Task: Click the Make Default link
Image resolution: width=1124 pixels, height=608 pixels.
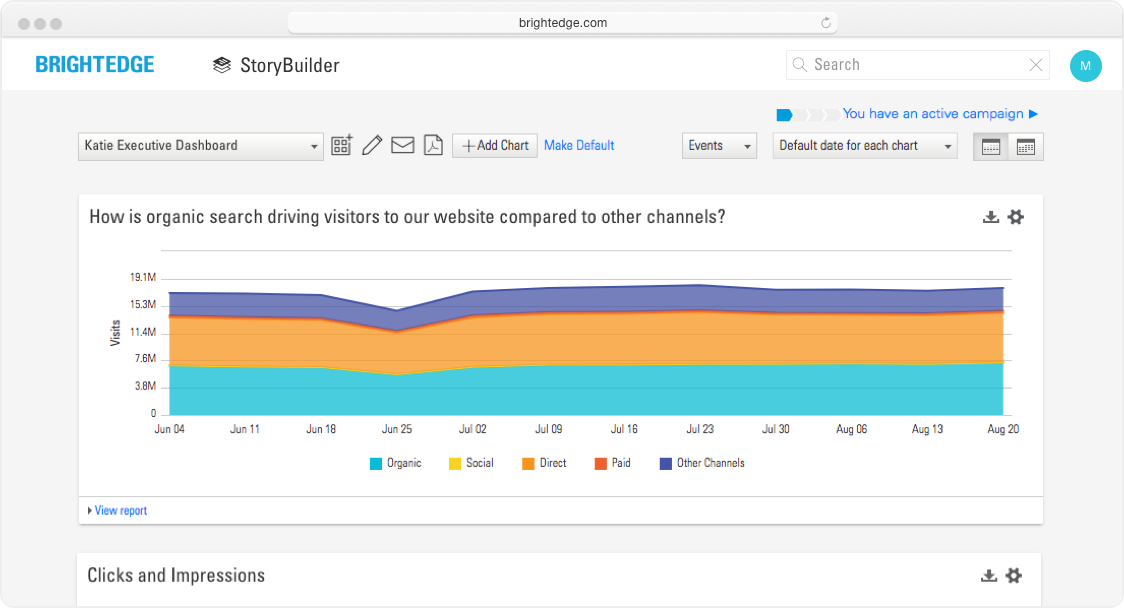Action: click(579, 146)
